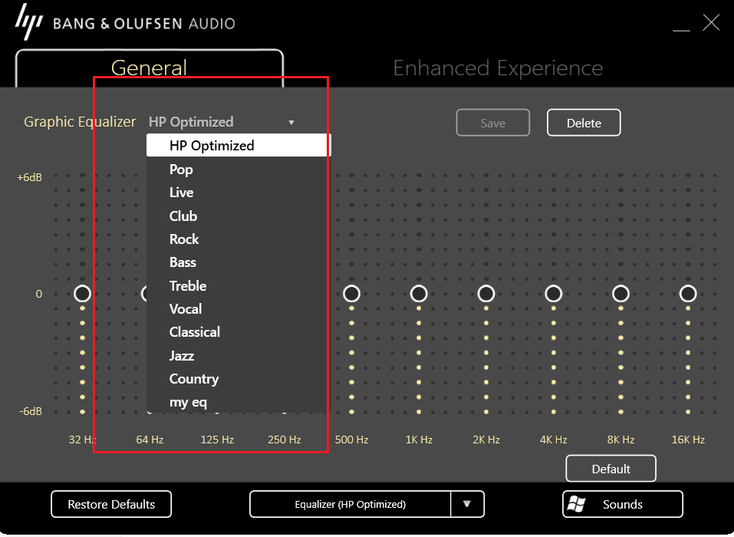Click the Windows flag icon on Sounds
734x537 pixels.
tap(576, 504)
